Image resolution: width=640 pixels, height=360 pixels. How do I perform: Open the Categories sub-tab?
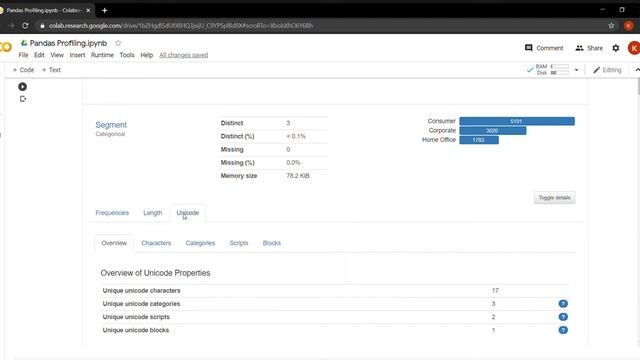[200, 243]
